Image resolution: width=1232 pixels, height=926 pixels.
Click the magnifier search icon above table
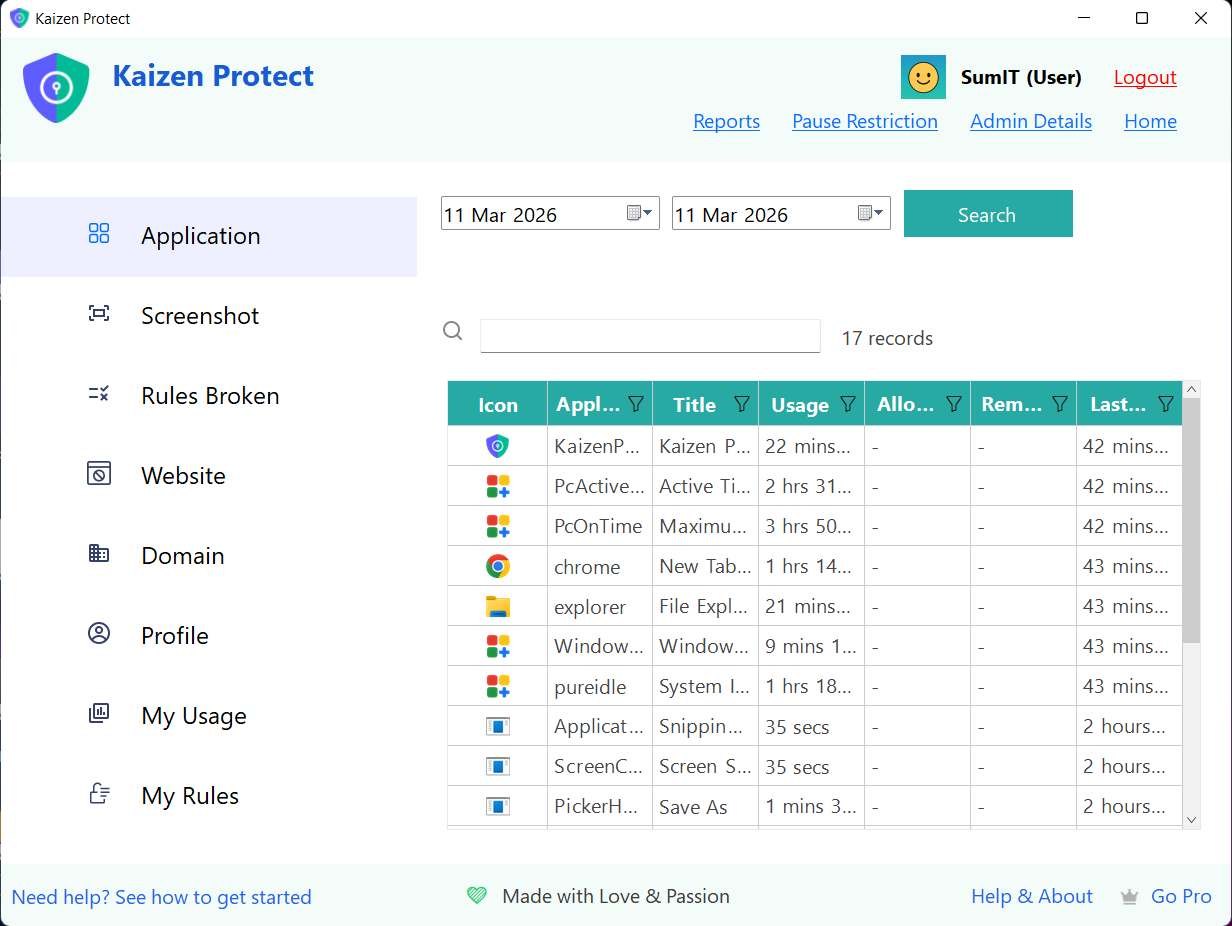click(x=453, y=332)
